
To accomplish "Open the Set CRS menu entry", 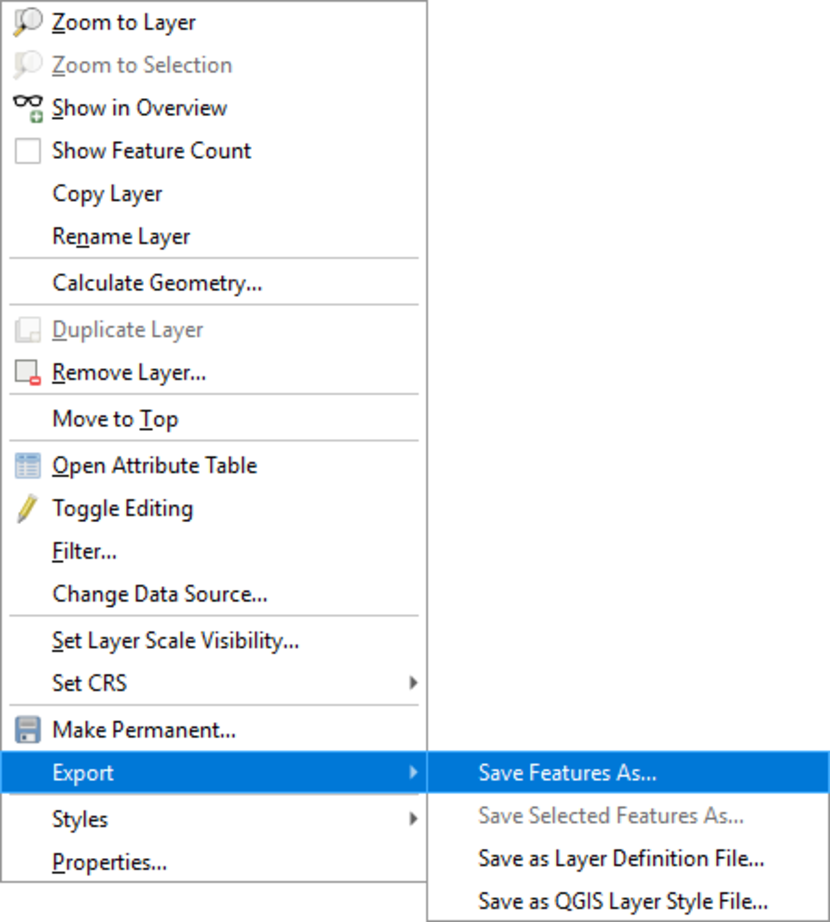I will 214,683.
